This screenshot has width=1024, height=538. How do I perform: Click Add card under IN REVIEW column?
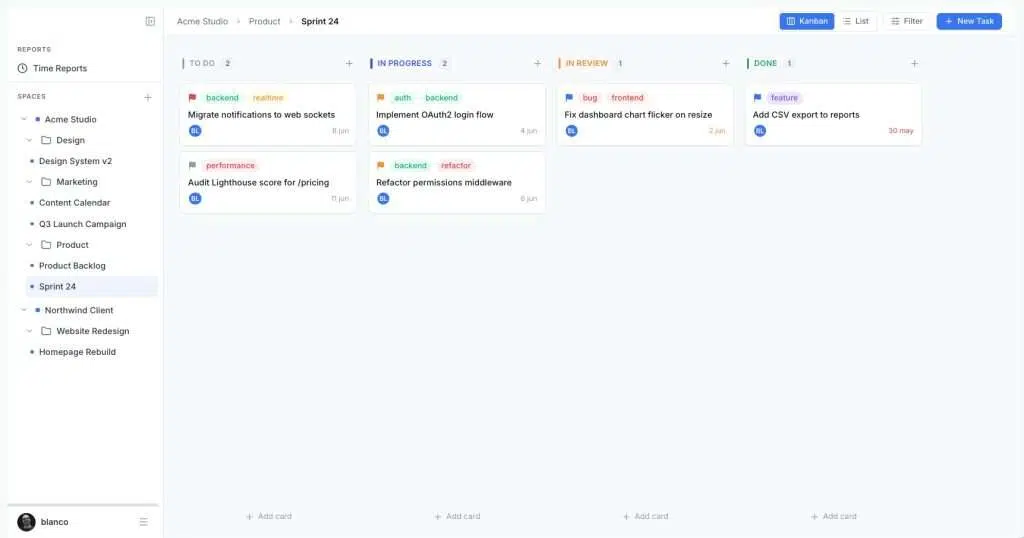pyautogui.click(x=645, y=516)
